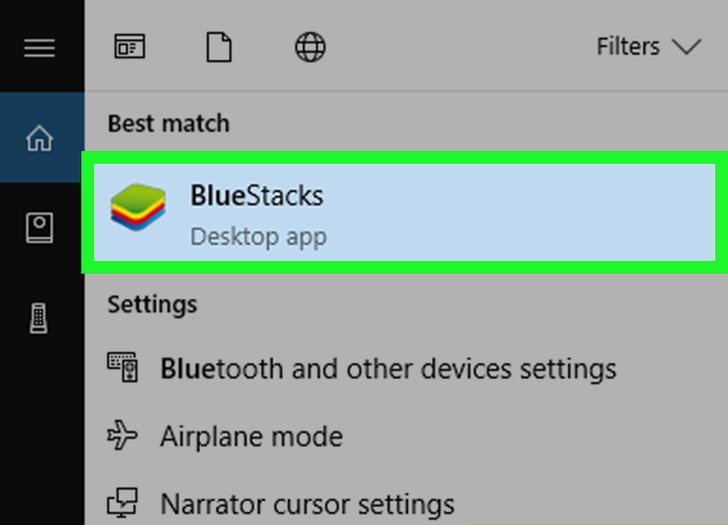Open the Filters dropdown label
The width and height of the screenshot is (728, 525).
(628, 47)
